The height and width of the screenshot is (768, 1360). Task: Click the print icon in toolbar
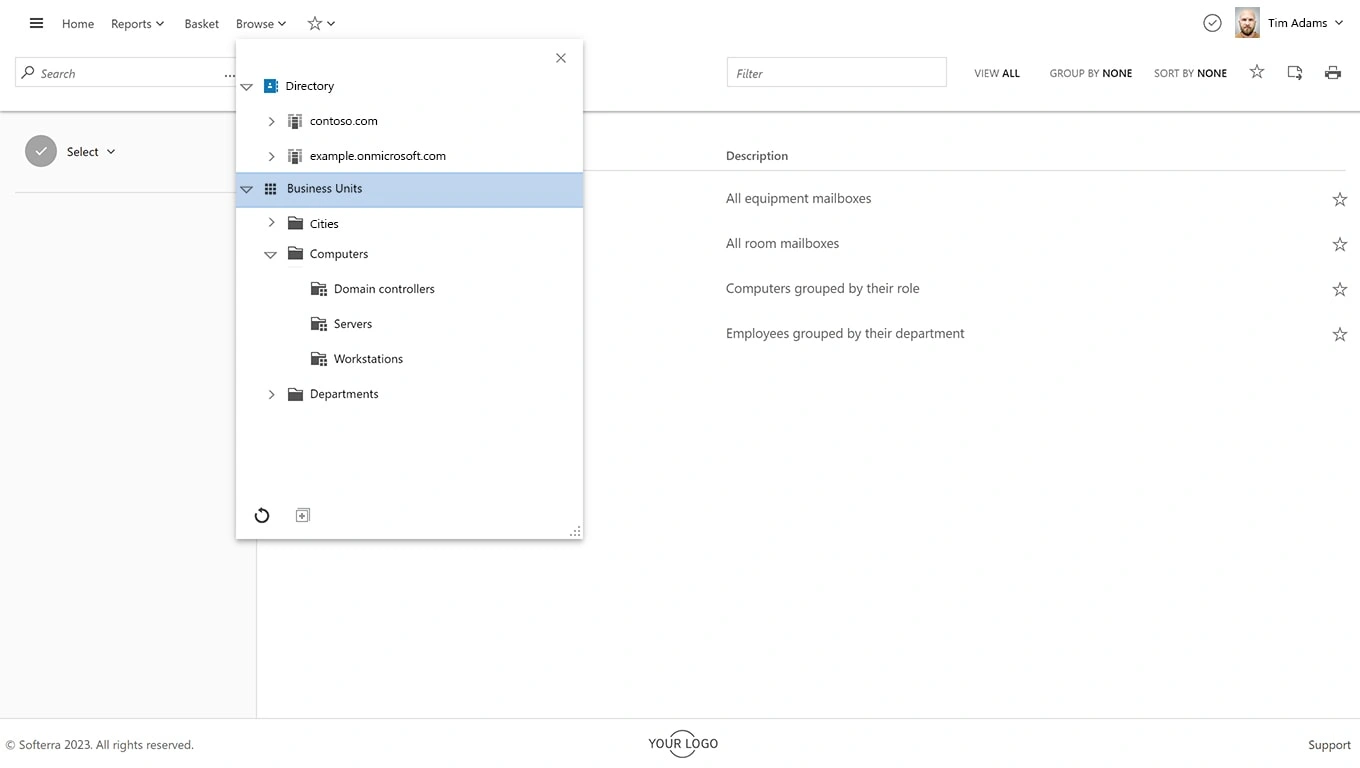coord(1332,73)
